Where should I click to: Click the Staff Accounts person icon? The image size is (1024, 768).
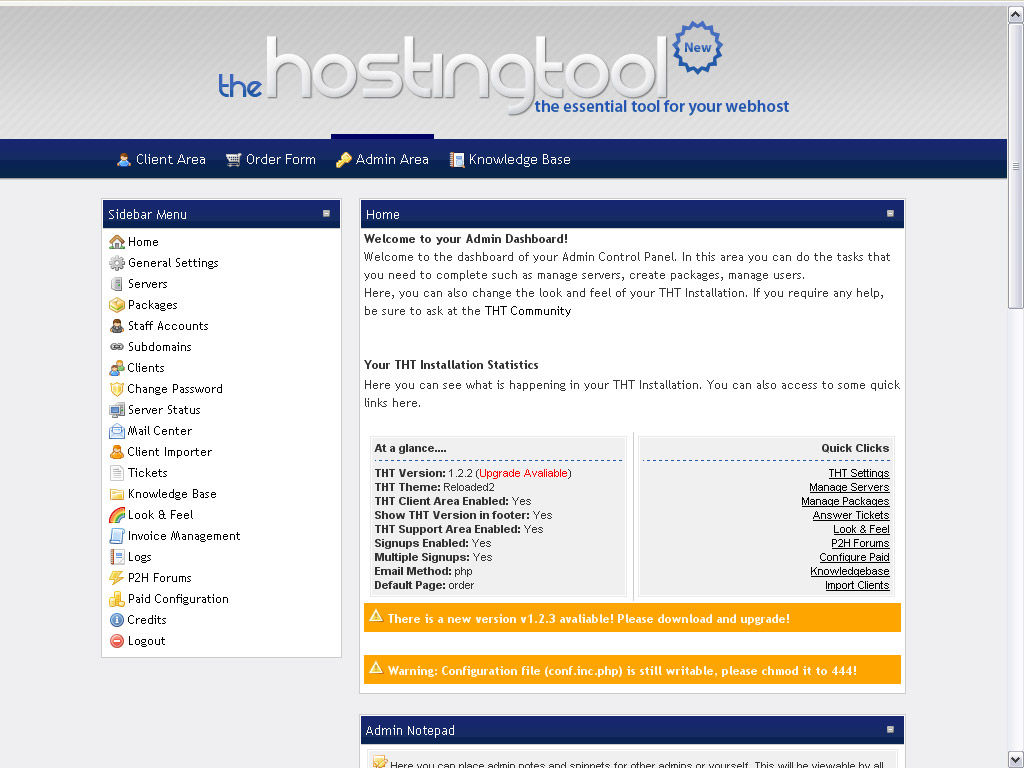117,326
